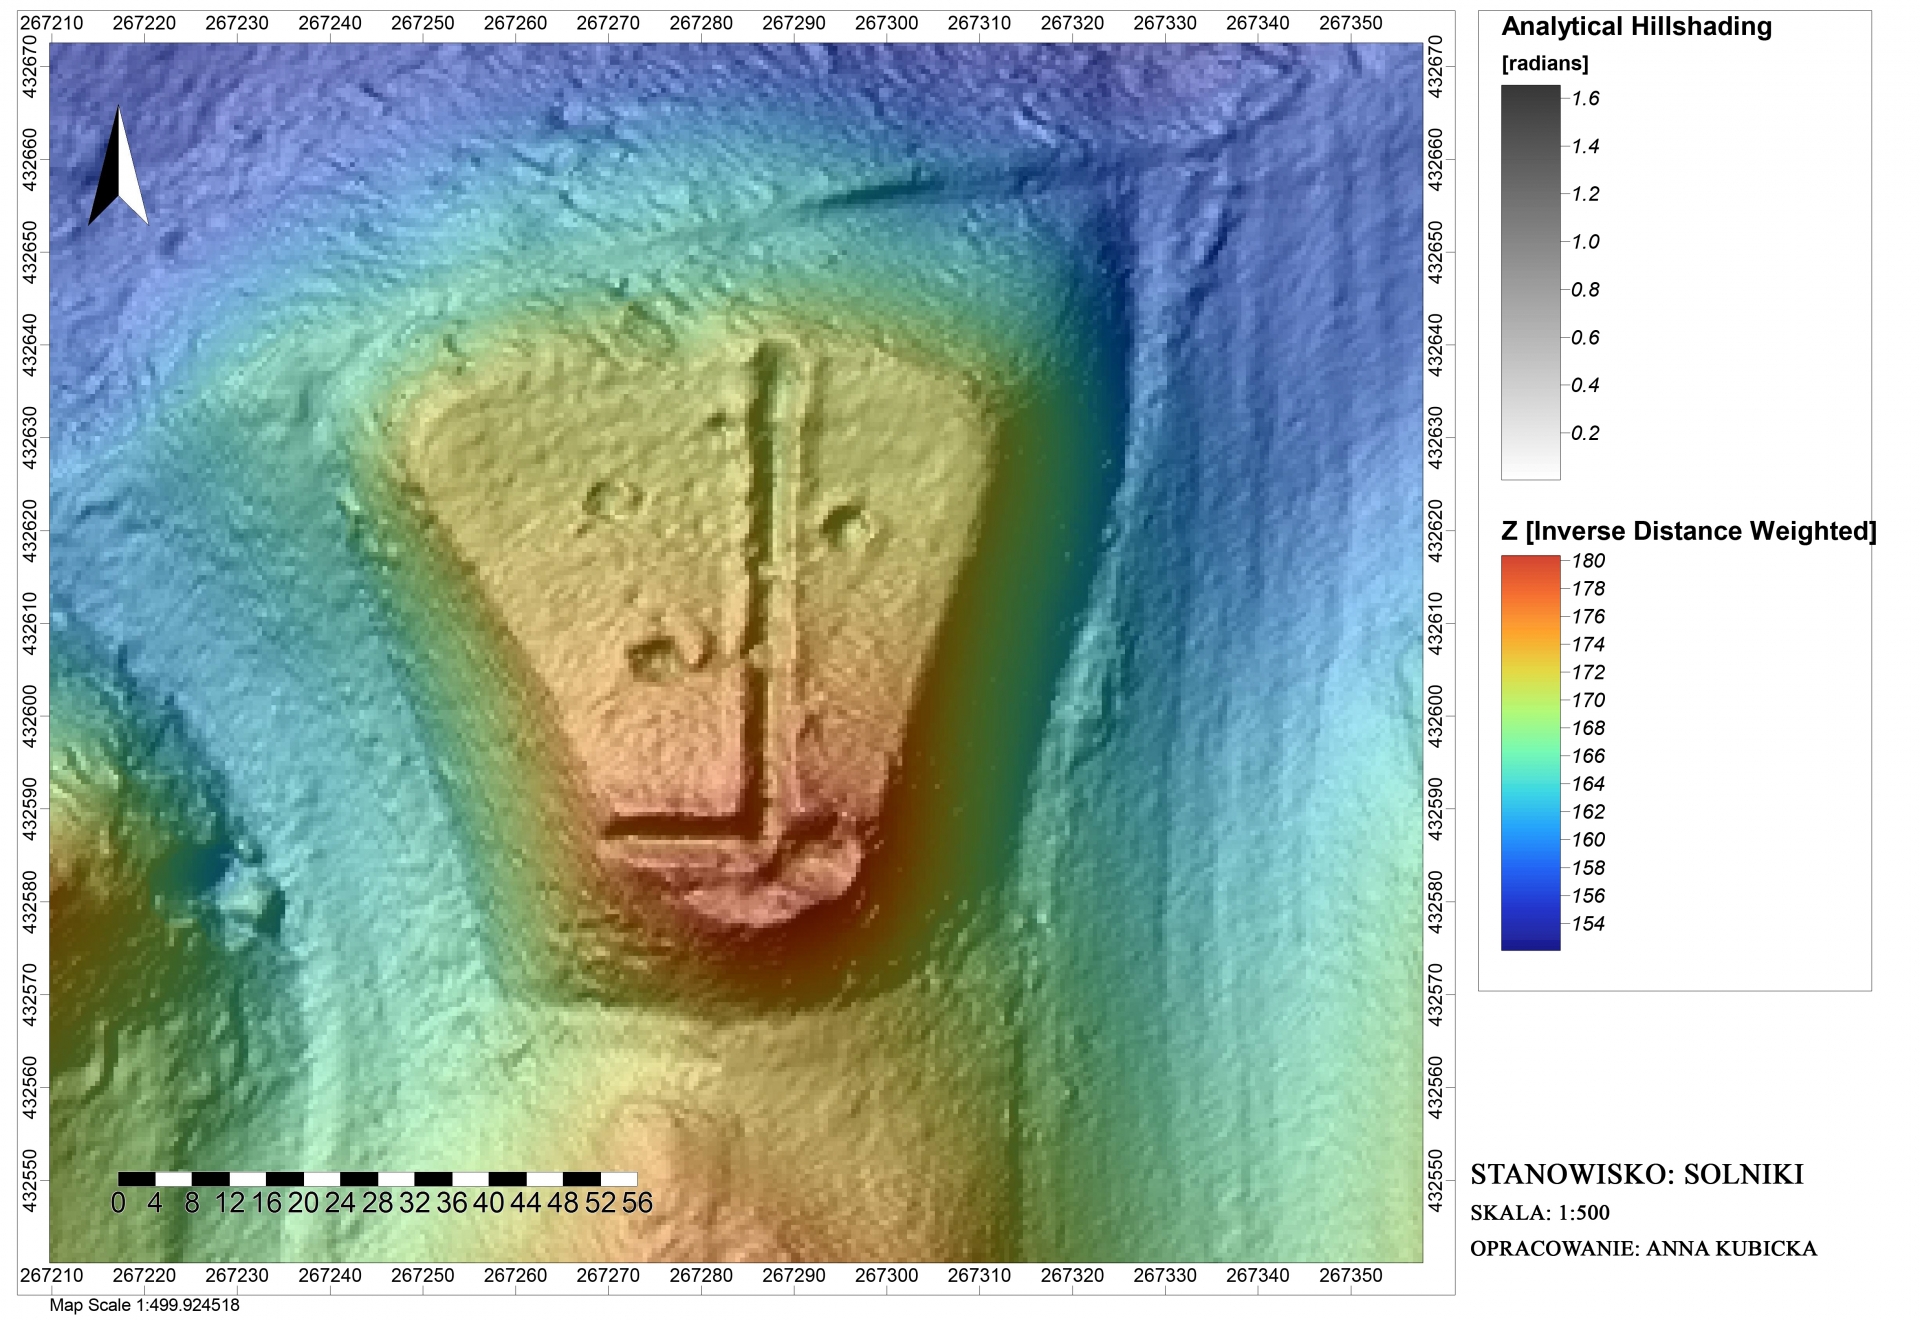The image size is (1920, 1320).
Task: Click right axis northing label 432570
Action: [x=1435, y=994]
